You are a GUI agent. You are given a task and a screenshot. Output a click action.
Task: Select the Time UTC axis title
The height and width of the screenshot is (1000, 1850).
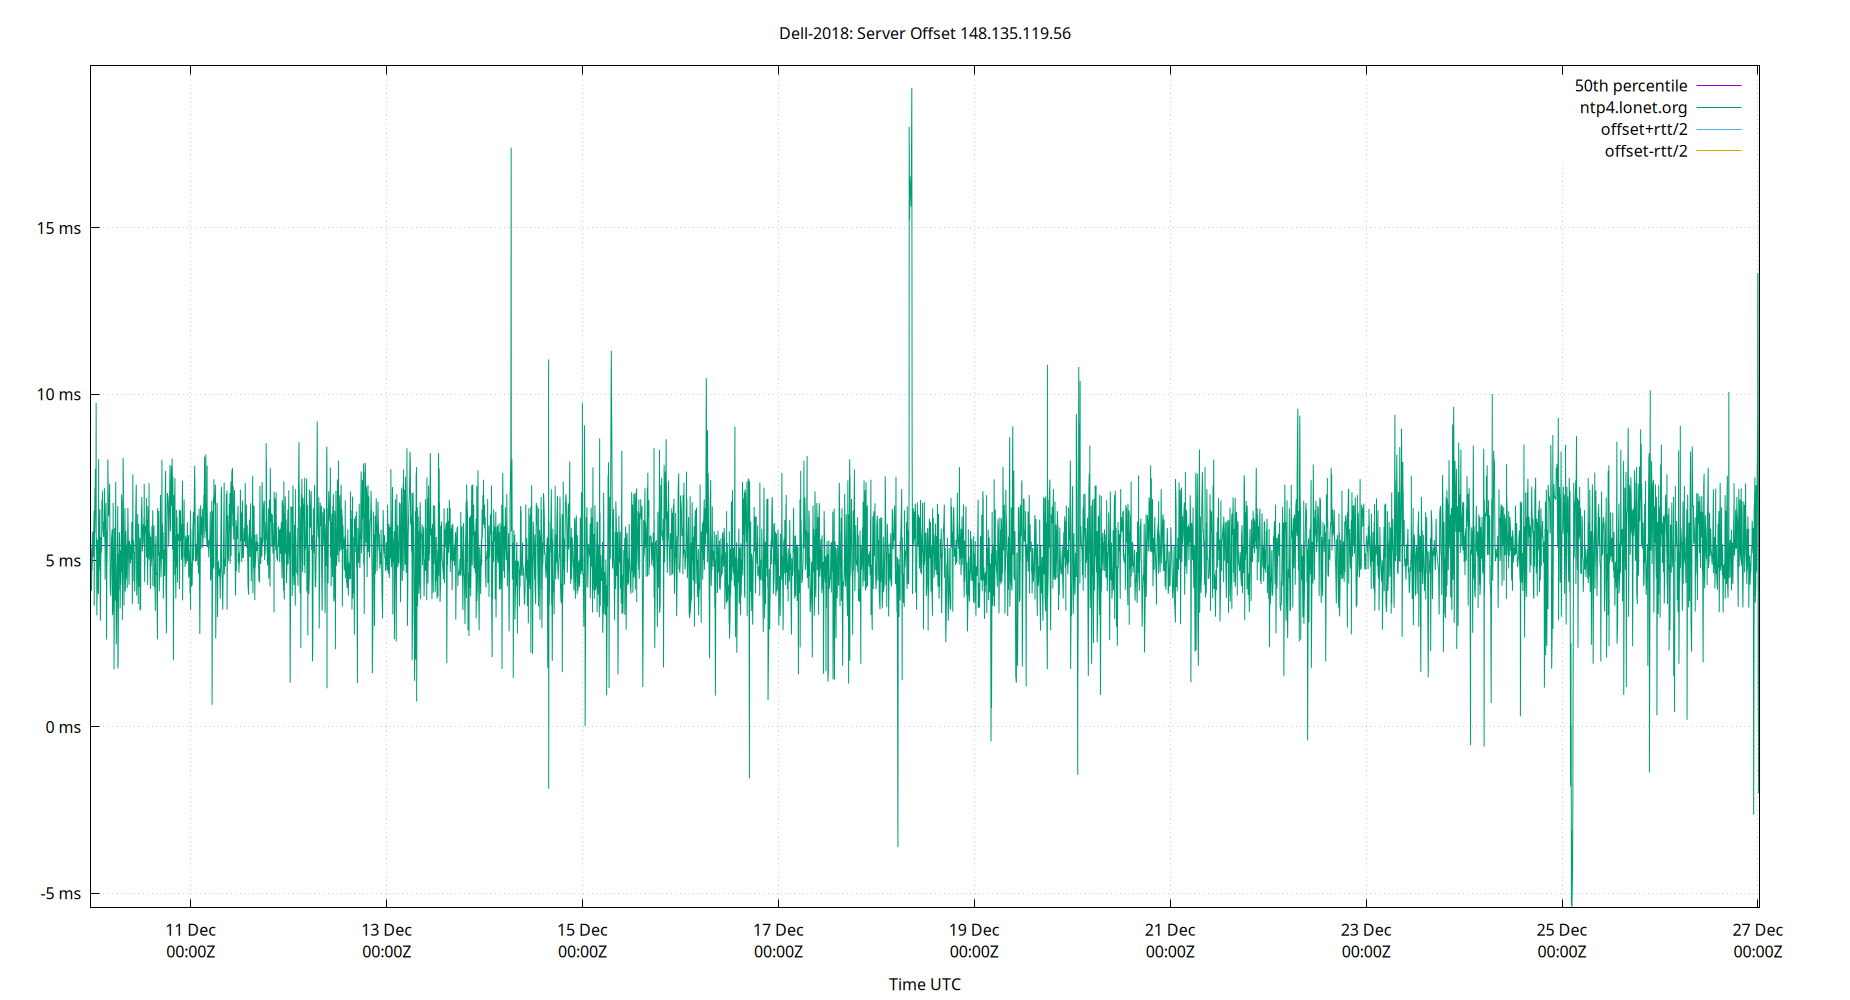tap(924, 984)
